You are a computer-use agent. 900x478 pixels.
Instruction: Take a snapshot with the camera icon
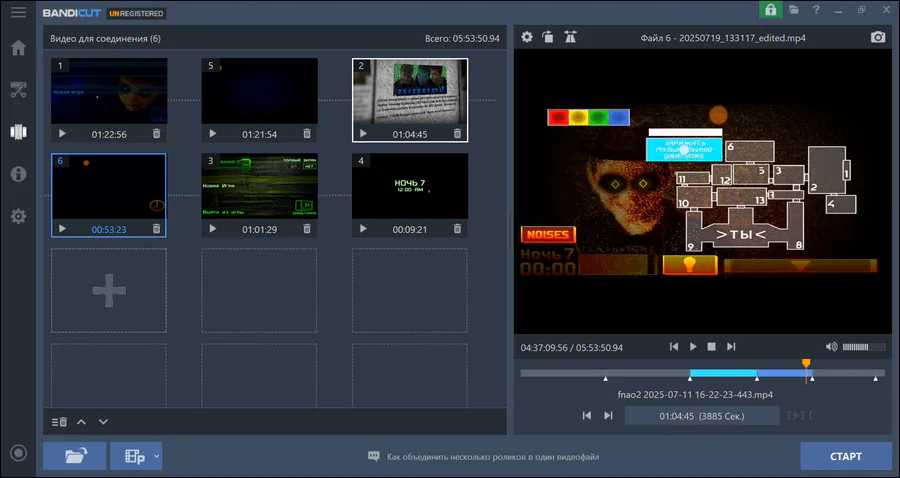tap(878, 37)
